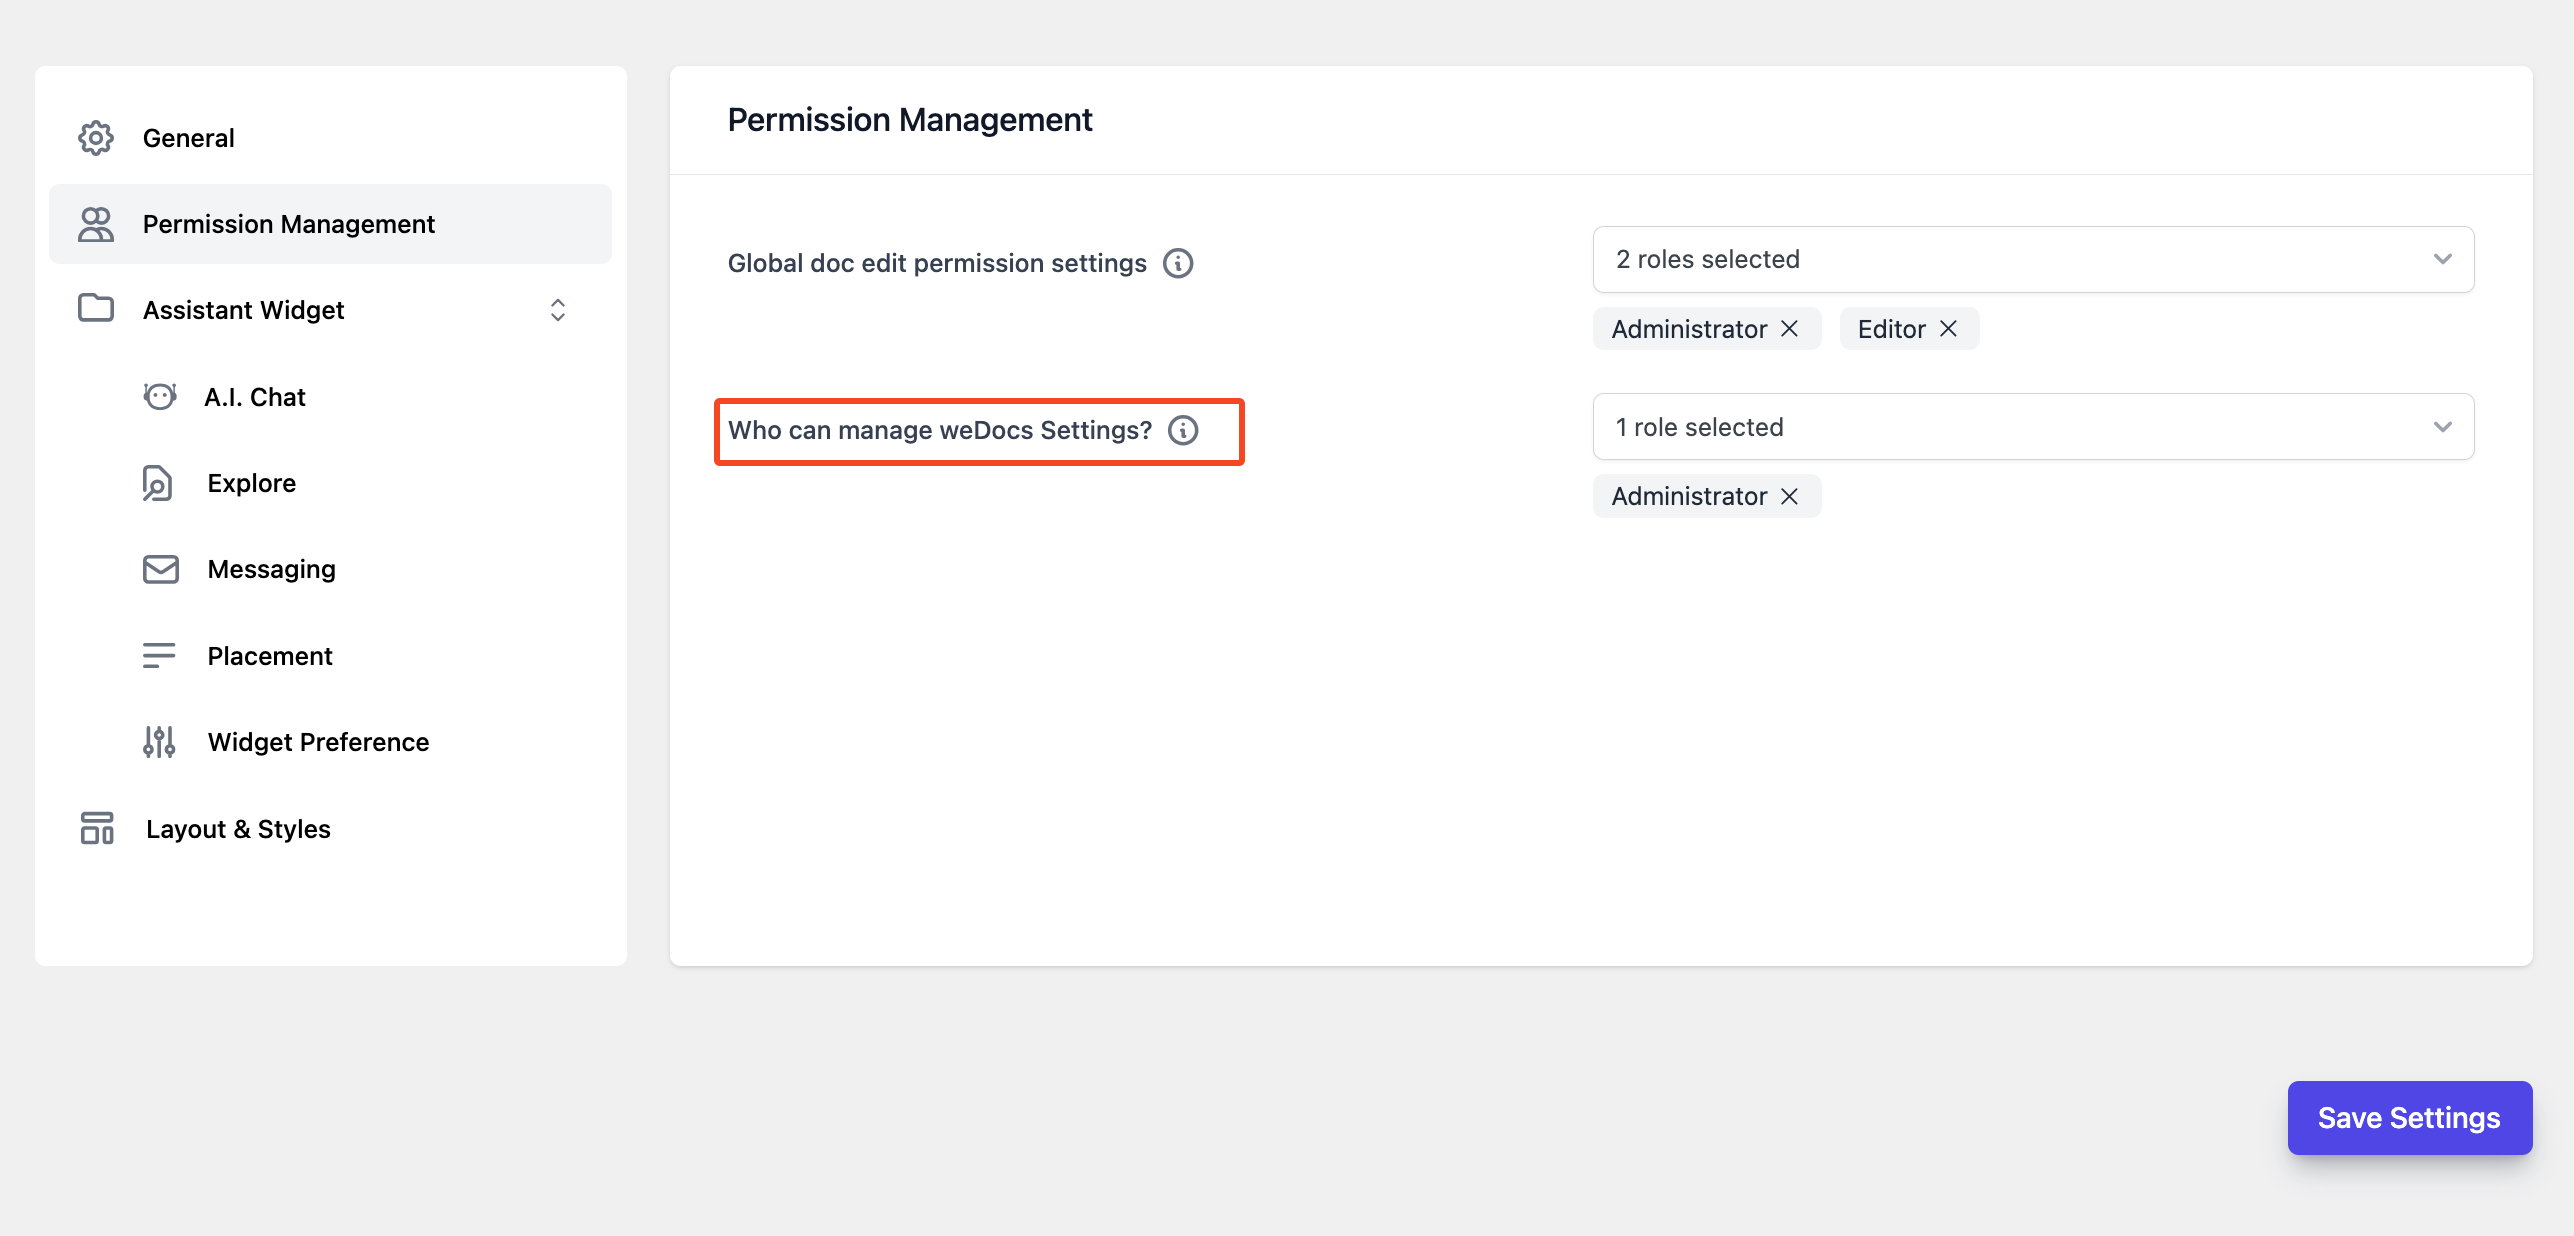Click the Permission Management icon

[x=95, y=223]
